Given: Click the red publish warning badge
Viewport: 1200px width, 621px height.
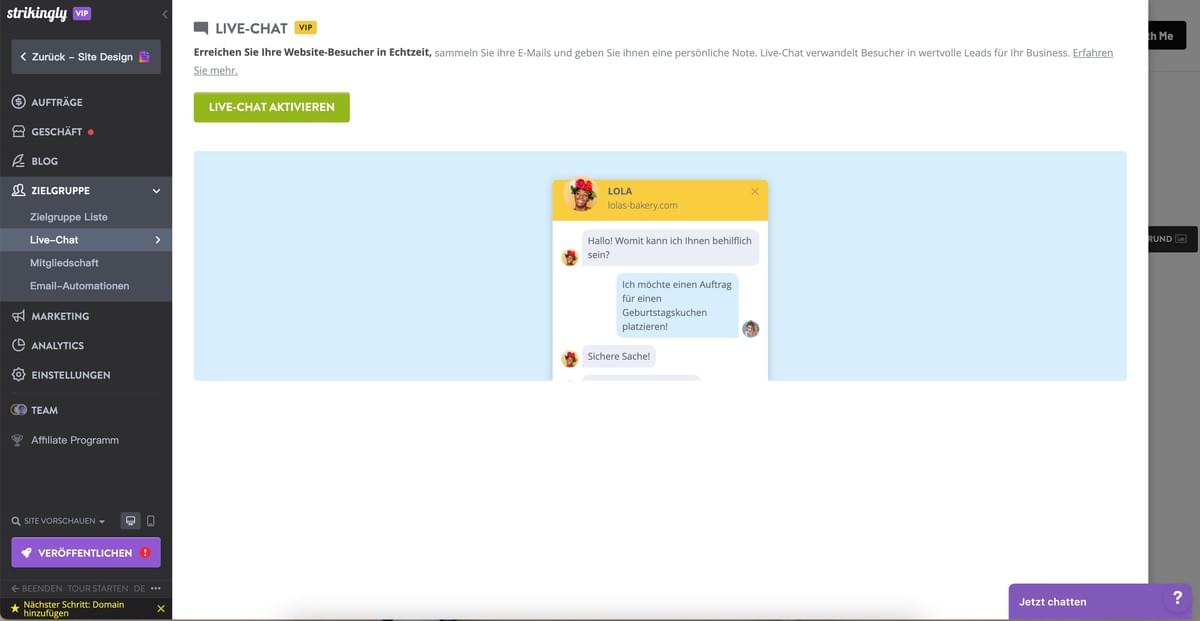Looking at the screenshot, I should click(146, 552).
